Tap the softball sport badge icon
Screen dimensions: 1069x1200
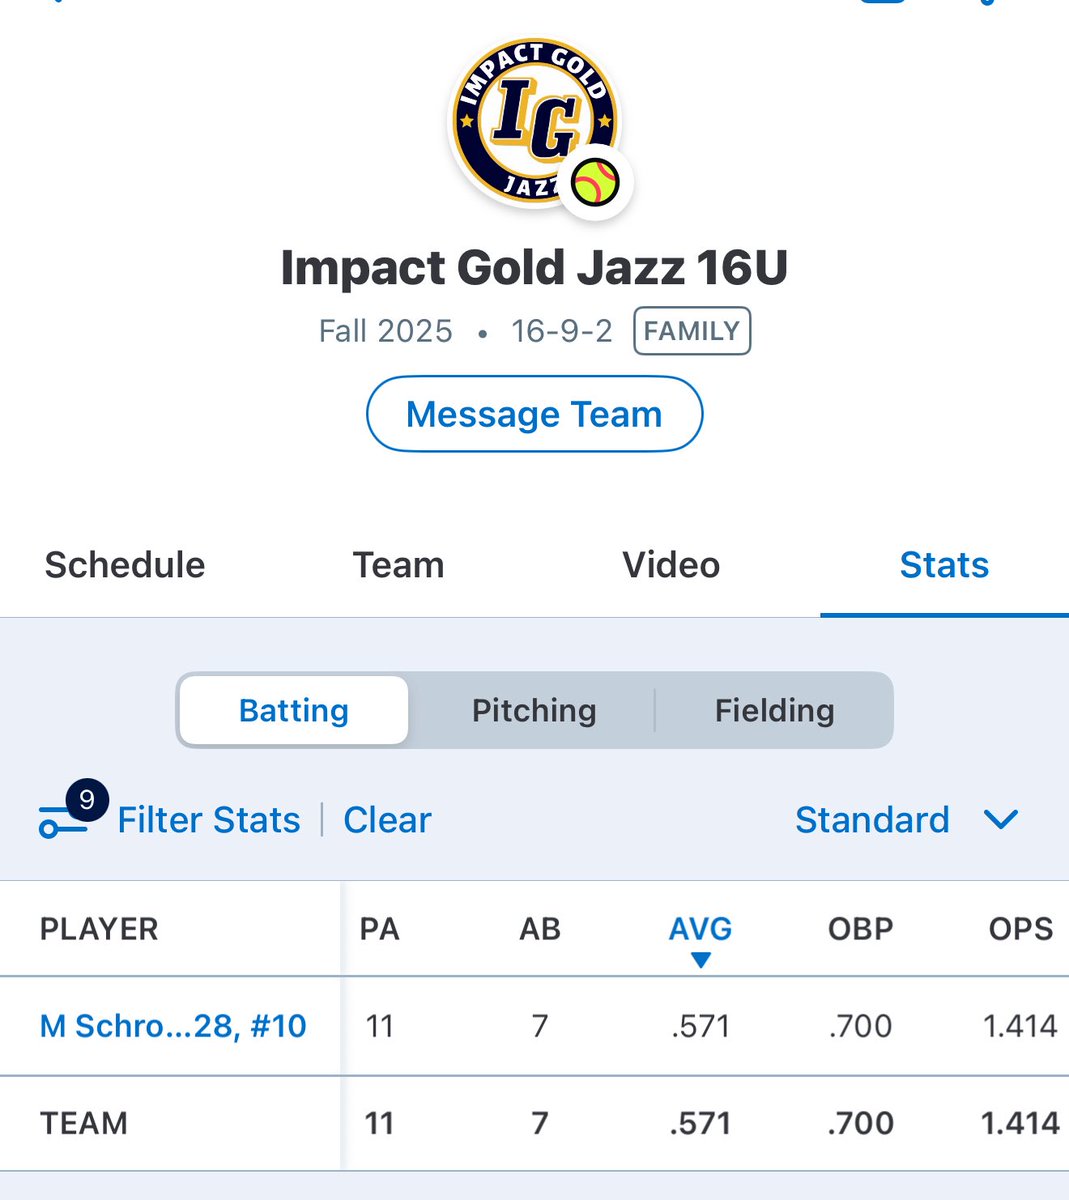pyautogui.click(x=595, y=184)
